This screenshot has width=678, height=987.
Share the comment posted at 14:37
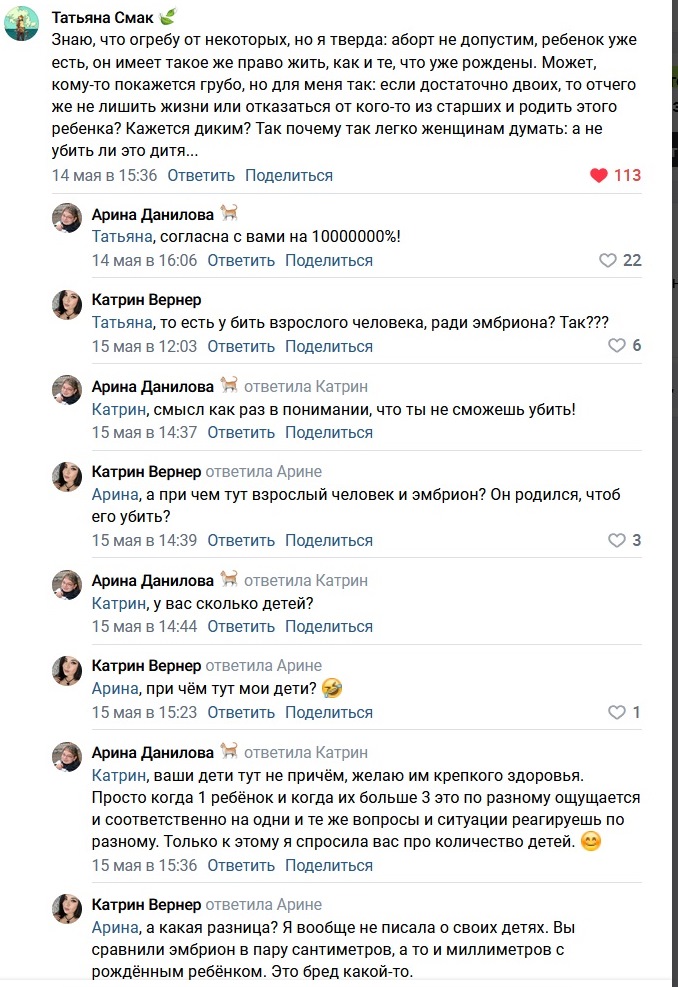pyautogui.click(x=328, y=432)
